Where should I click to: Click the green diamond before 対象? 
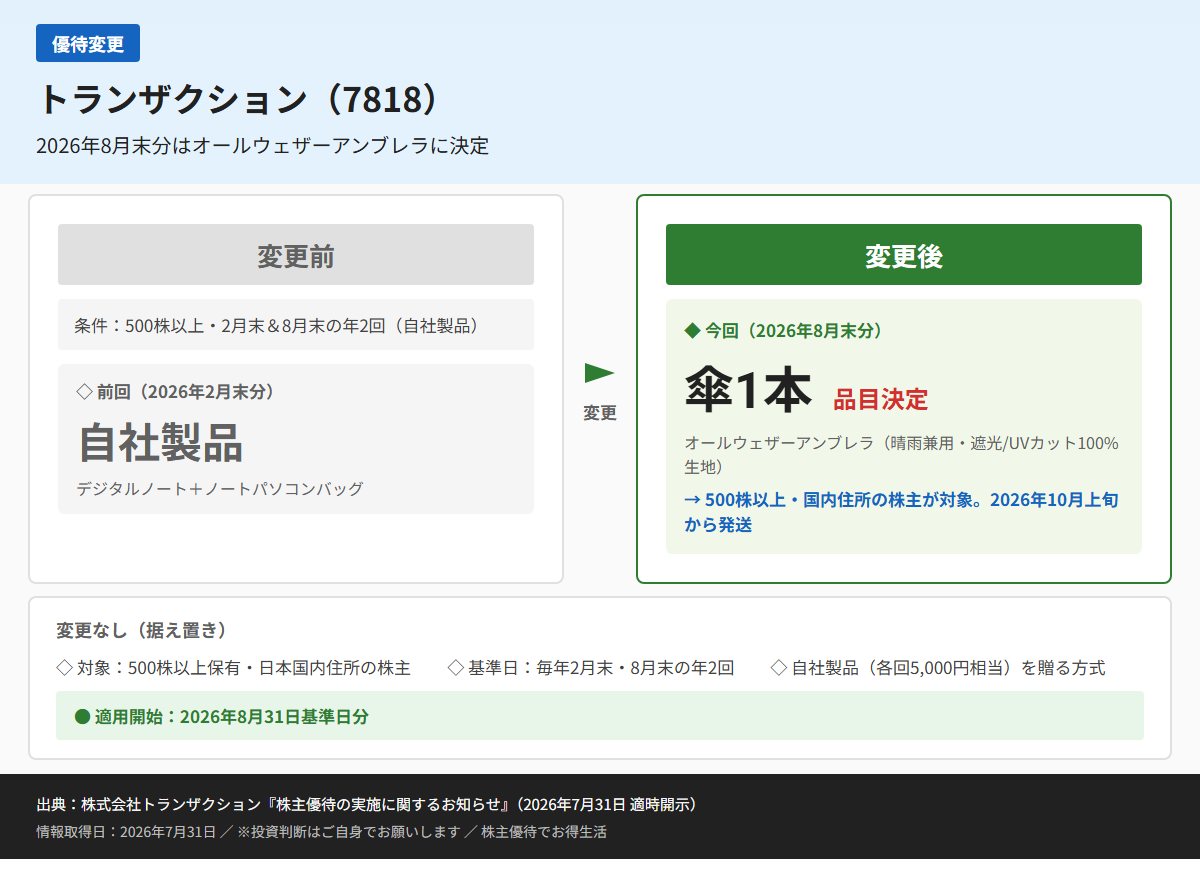point(64,668)
